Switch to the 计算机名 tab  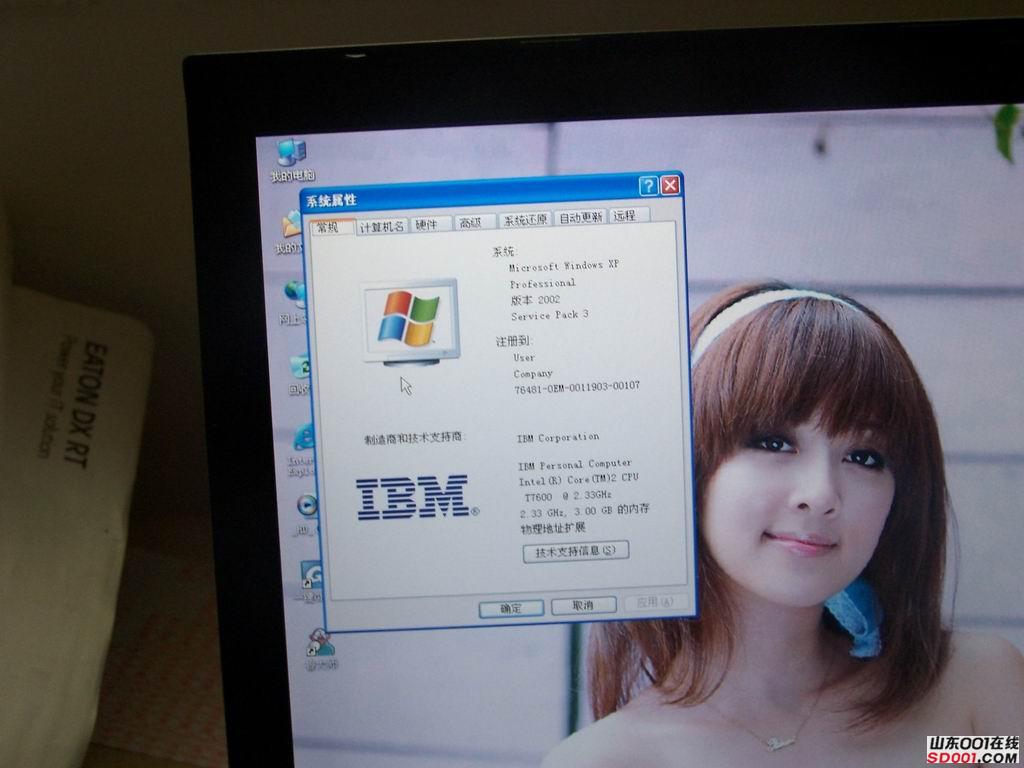[382, 226]
